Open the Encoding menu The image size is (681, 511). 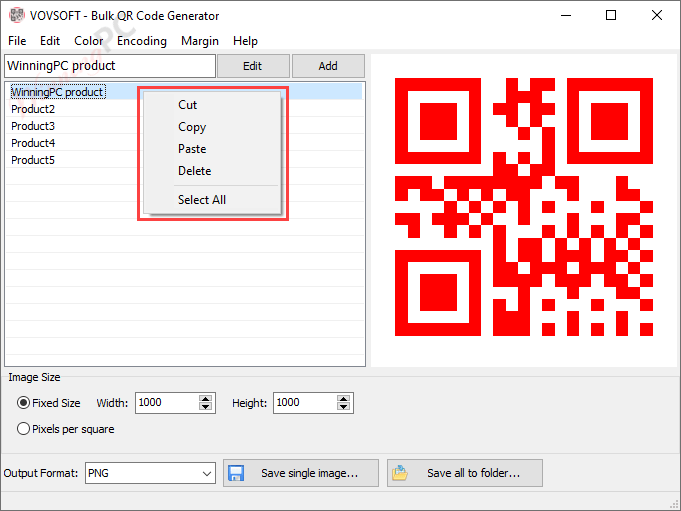tap(142, 41)
